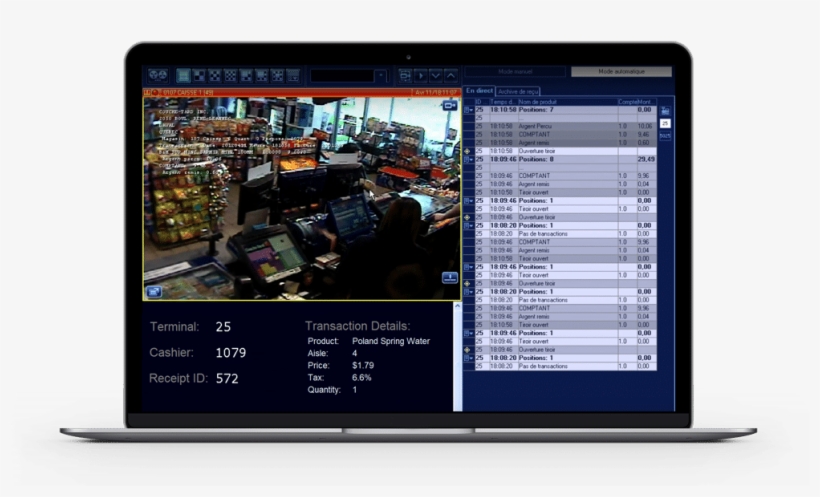
Task: Click the white 25 terminal box
Action: click(665, 123)
